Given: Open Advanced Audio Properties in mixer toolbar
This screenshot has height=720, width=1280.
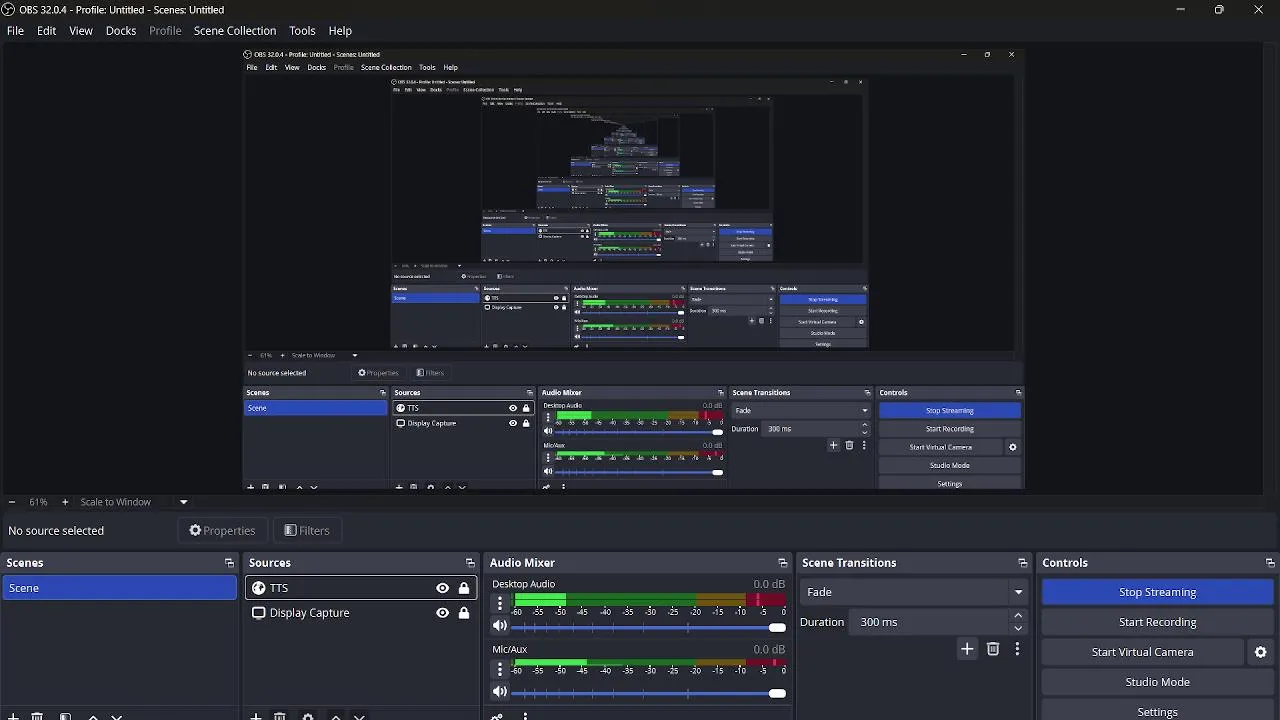Looking at the screenshot, I should coord(497,716).
